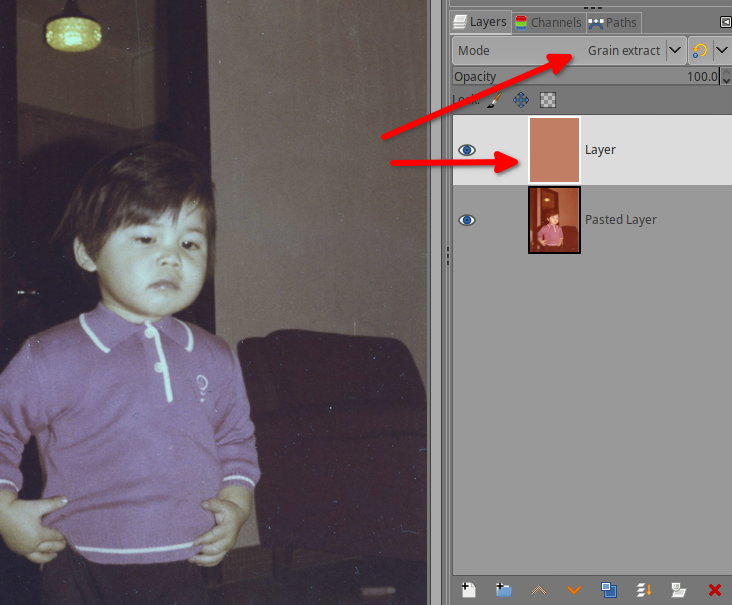Add a layer mask icon

point(678,590)
